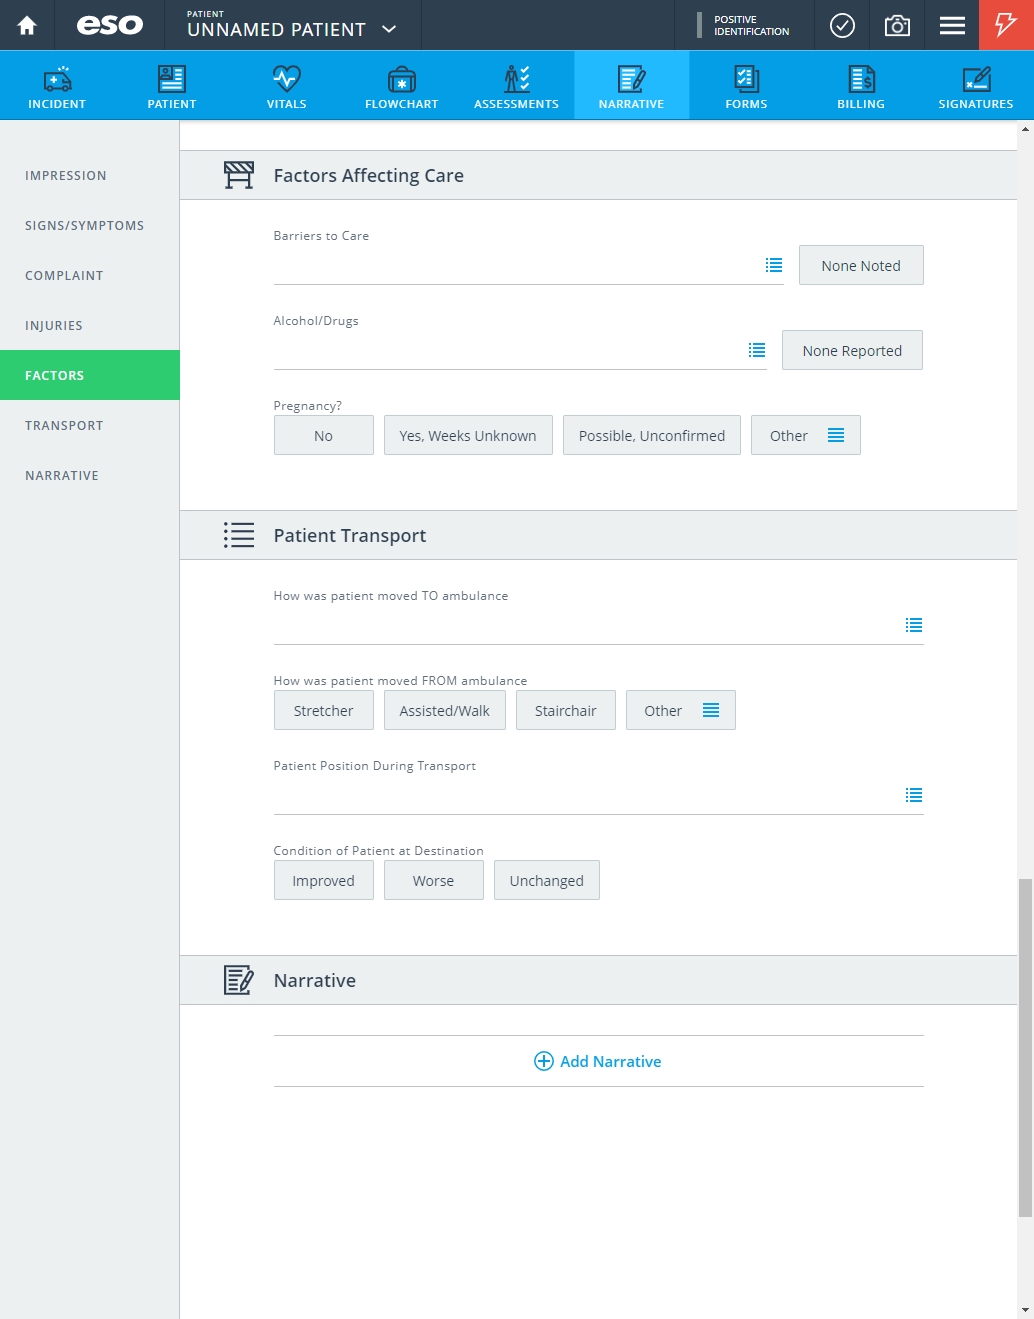Click the page vertical scrollbar thumb
Image resolution: width=1034 pixels, height=1319 pixels.
pyautogui.click(x=1025, y=1048)
